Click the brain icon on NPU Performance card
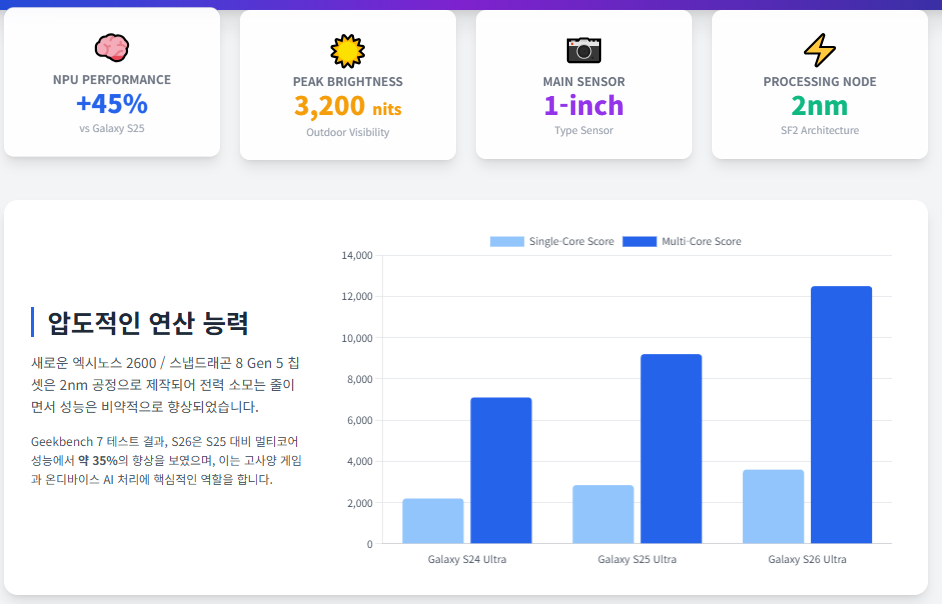942x604 pixels. coord(112,48)
